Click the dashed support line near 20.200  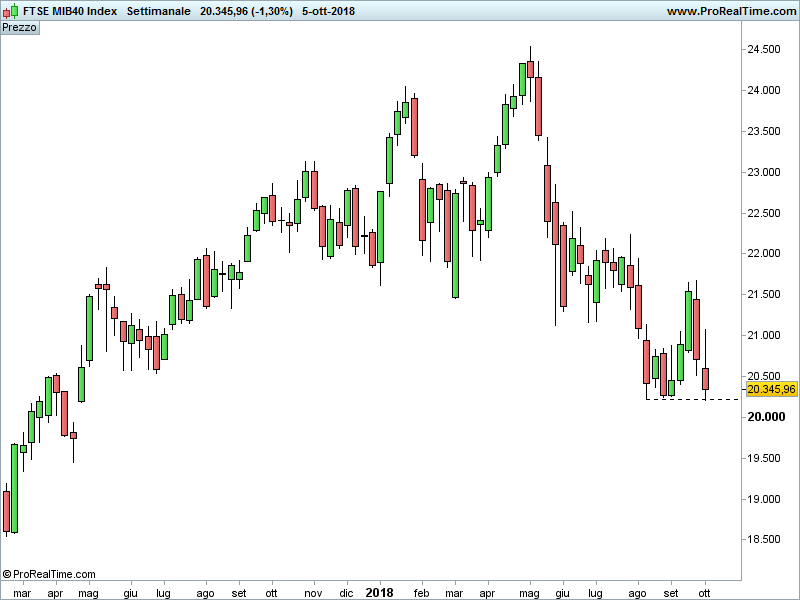[x=692, y=399]
